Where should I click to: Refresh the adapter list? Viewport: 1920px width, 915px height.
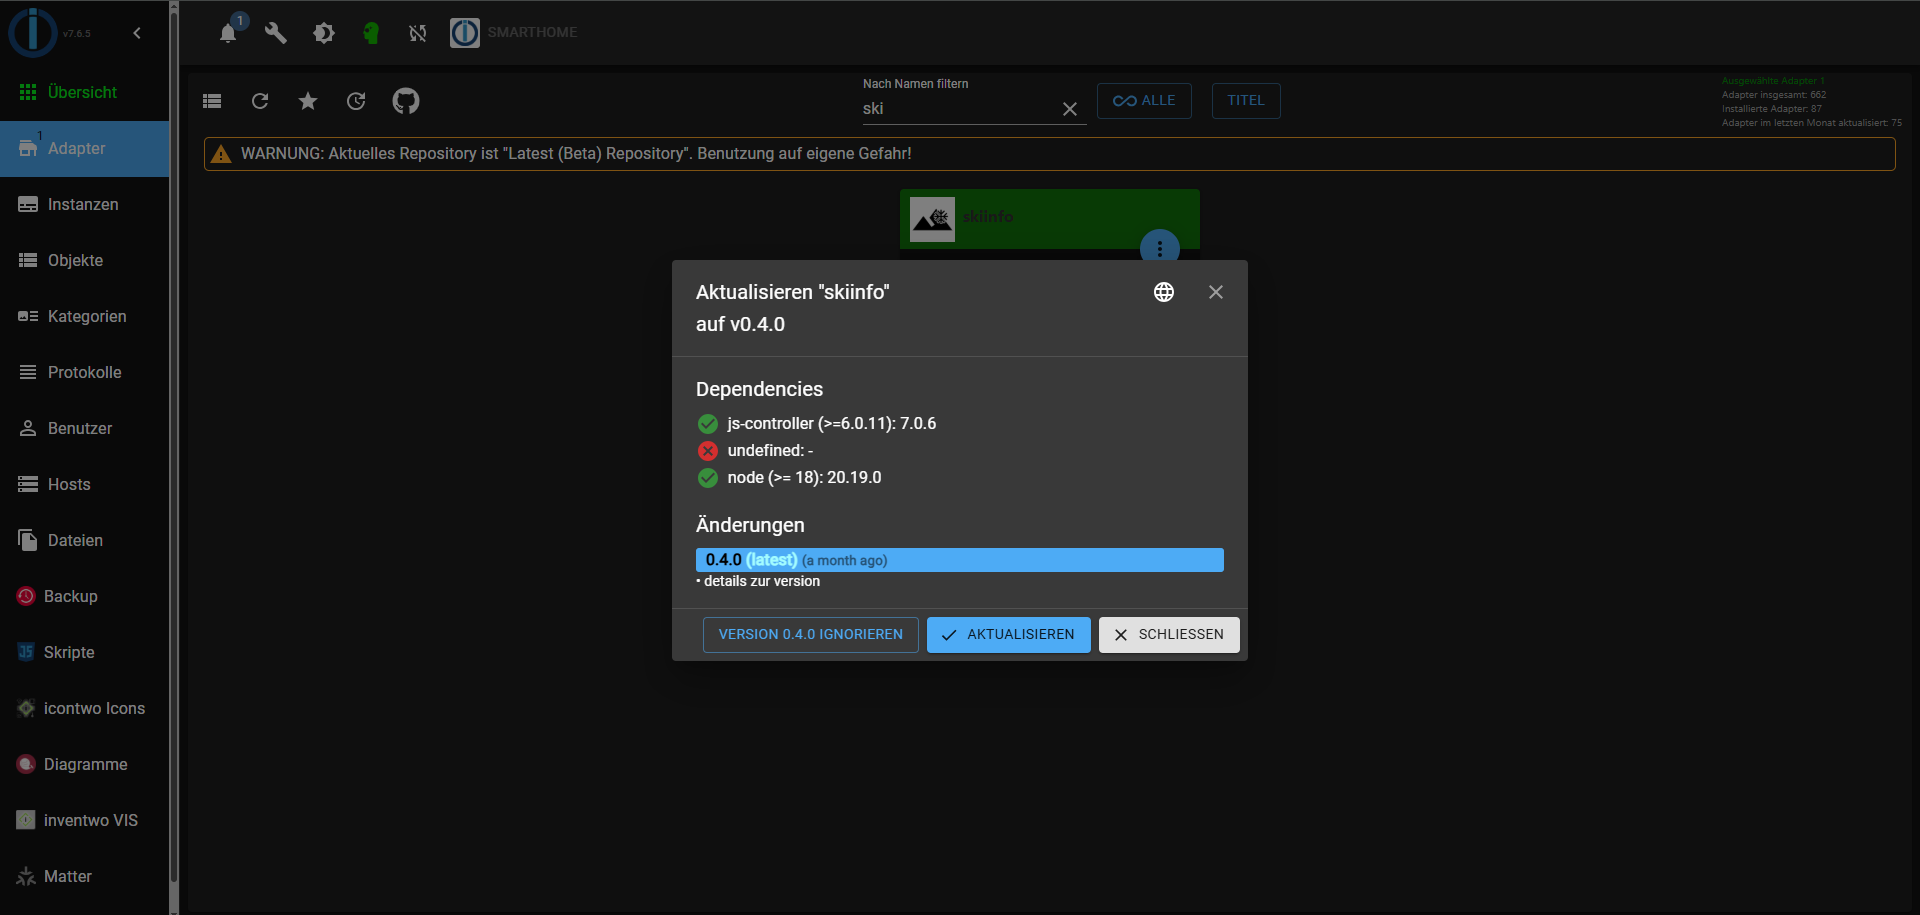tap(260, 101)
